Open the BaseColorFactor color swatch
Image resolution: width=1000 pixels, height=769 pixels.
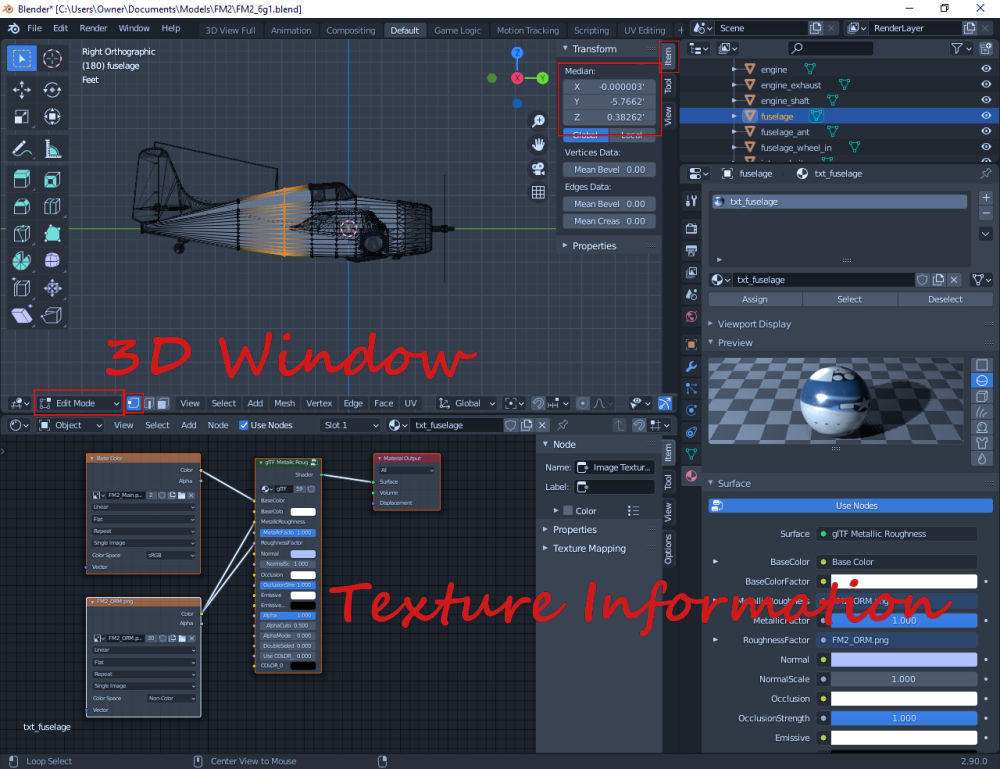pyautogui.click(x=904, y=582)
